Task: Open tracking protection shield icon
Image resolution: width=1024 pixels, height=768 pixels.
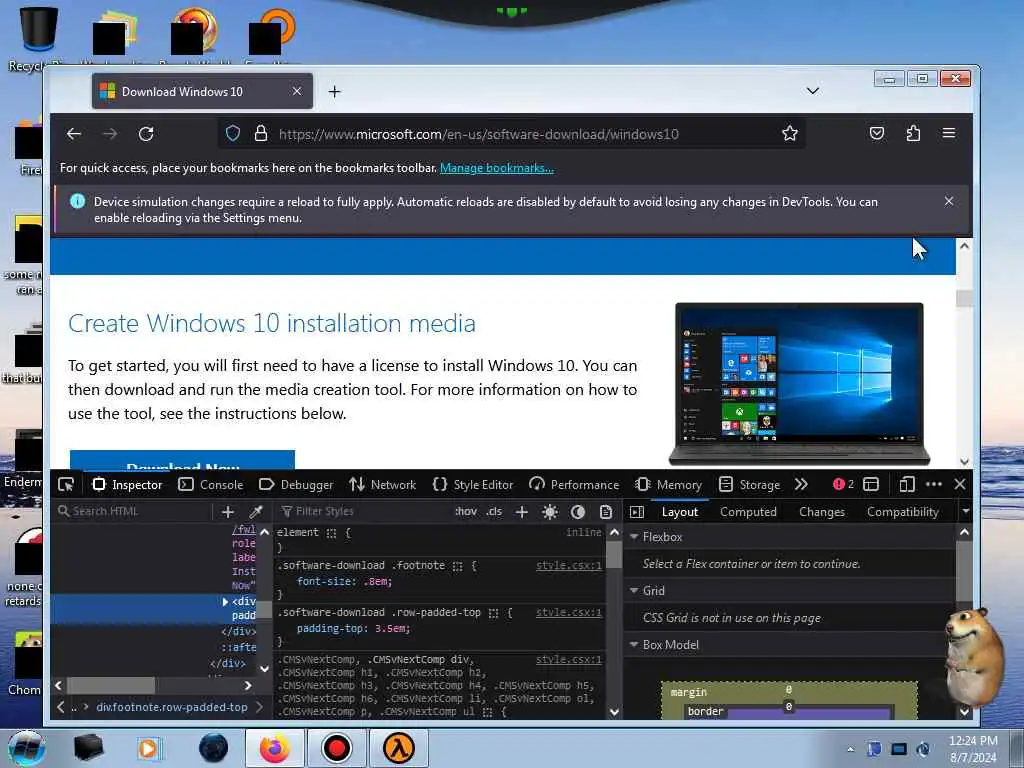Action: pos(233,134)
